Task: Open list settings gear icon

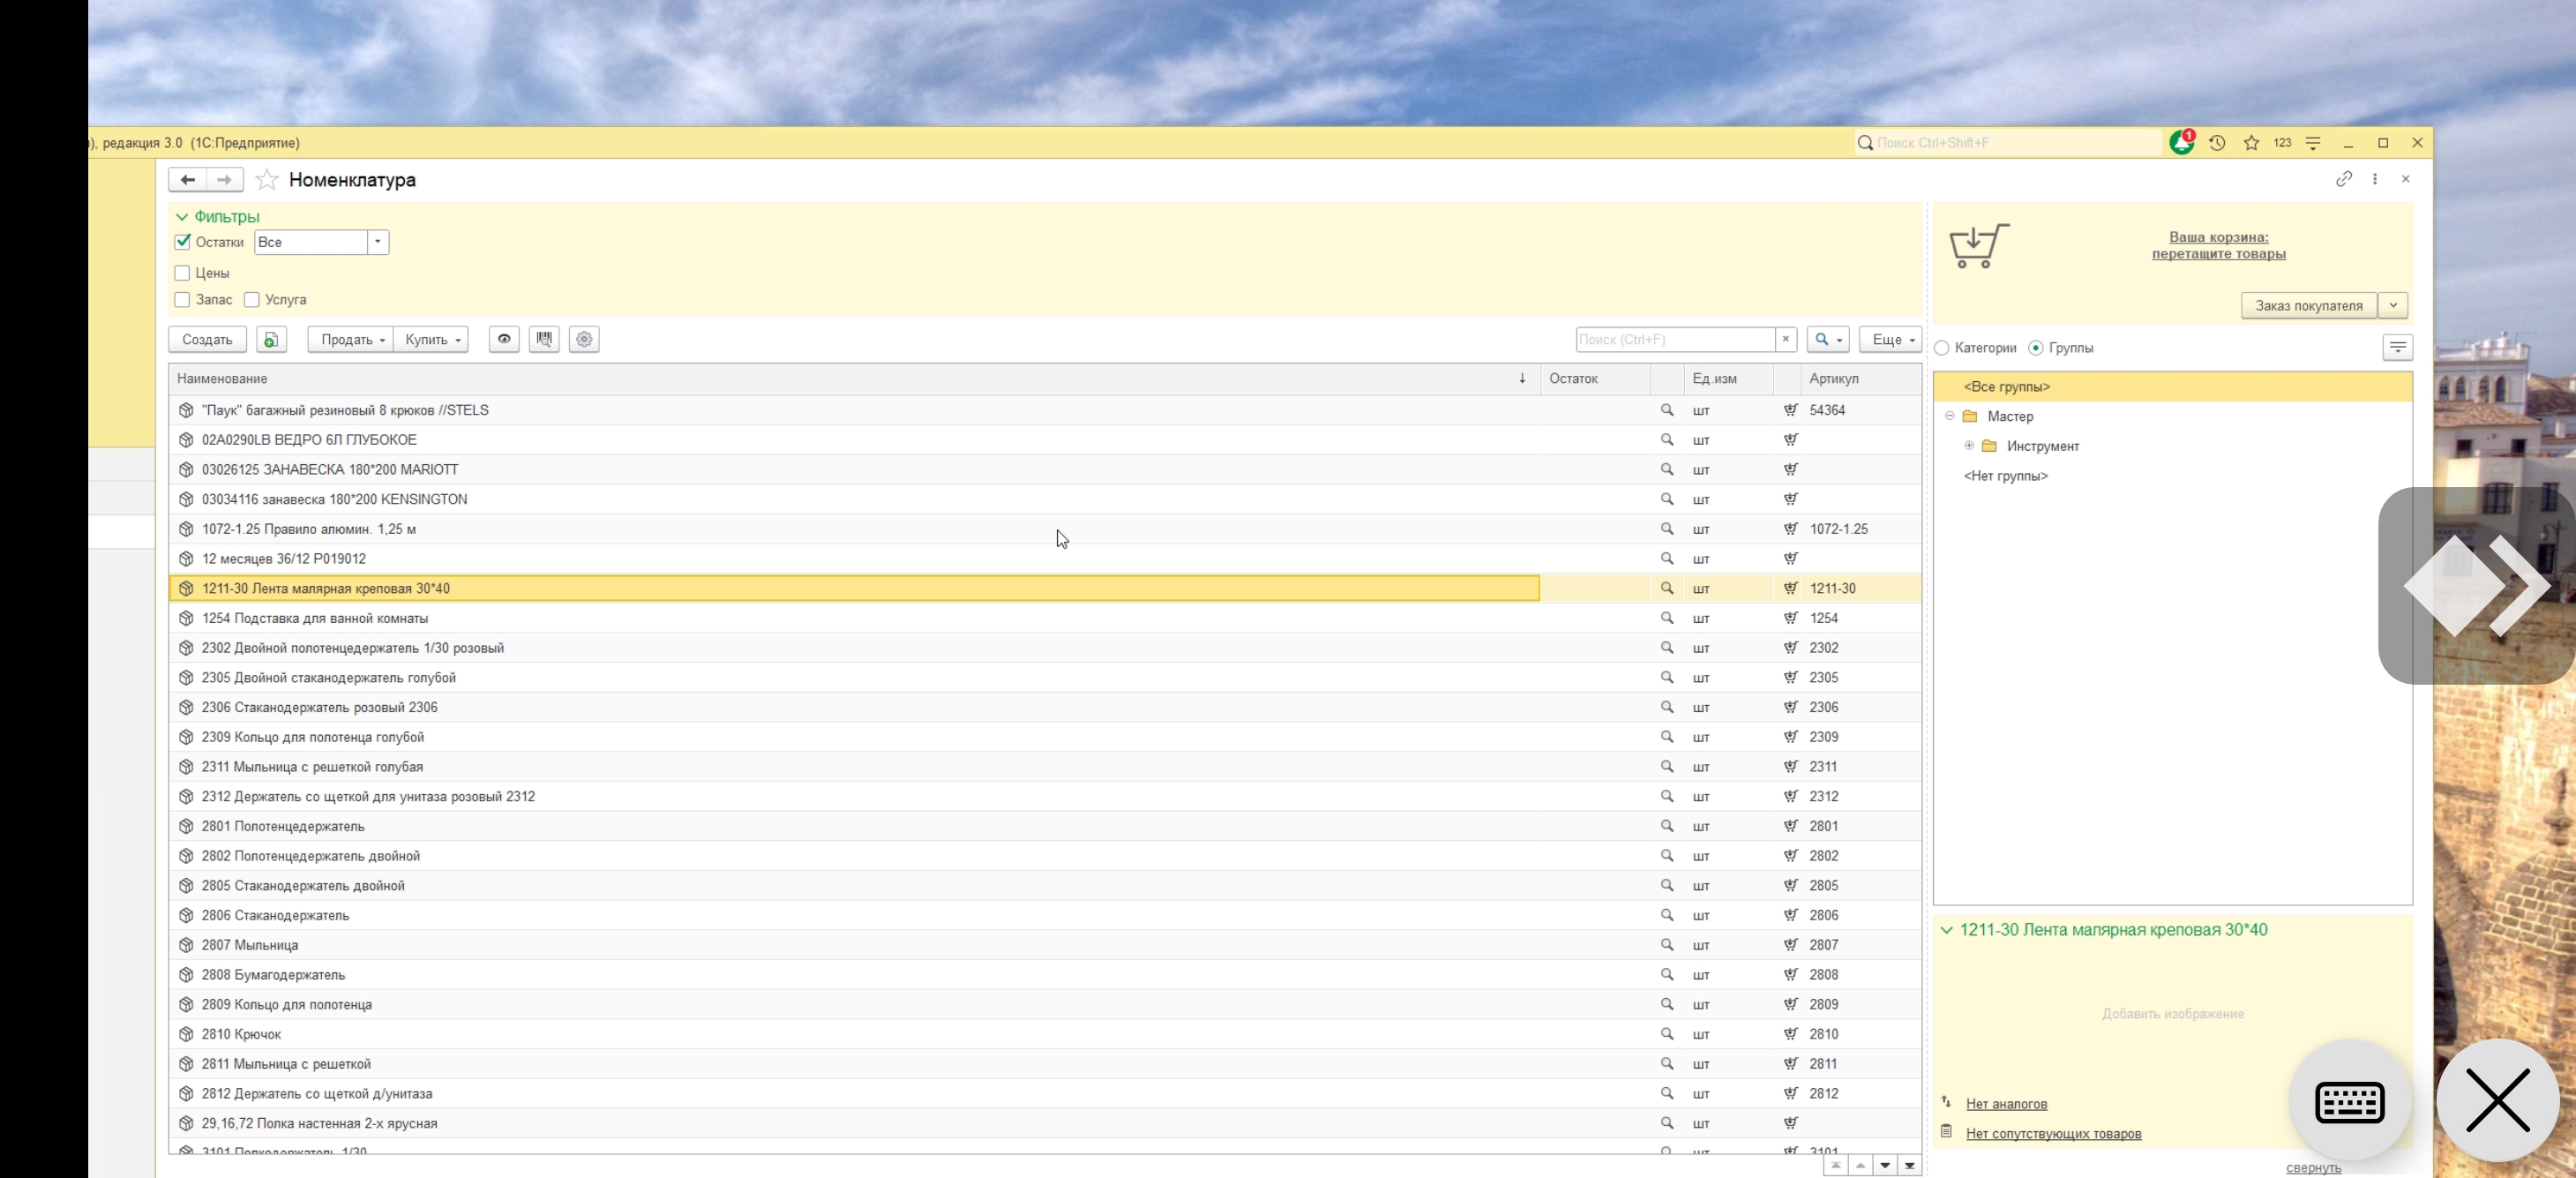Action: coord(584,339)
